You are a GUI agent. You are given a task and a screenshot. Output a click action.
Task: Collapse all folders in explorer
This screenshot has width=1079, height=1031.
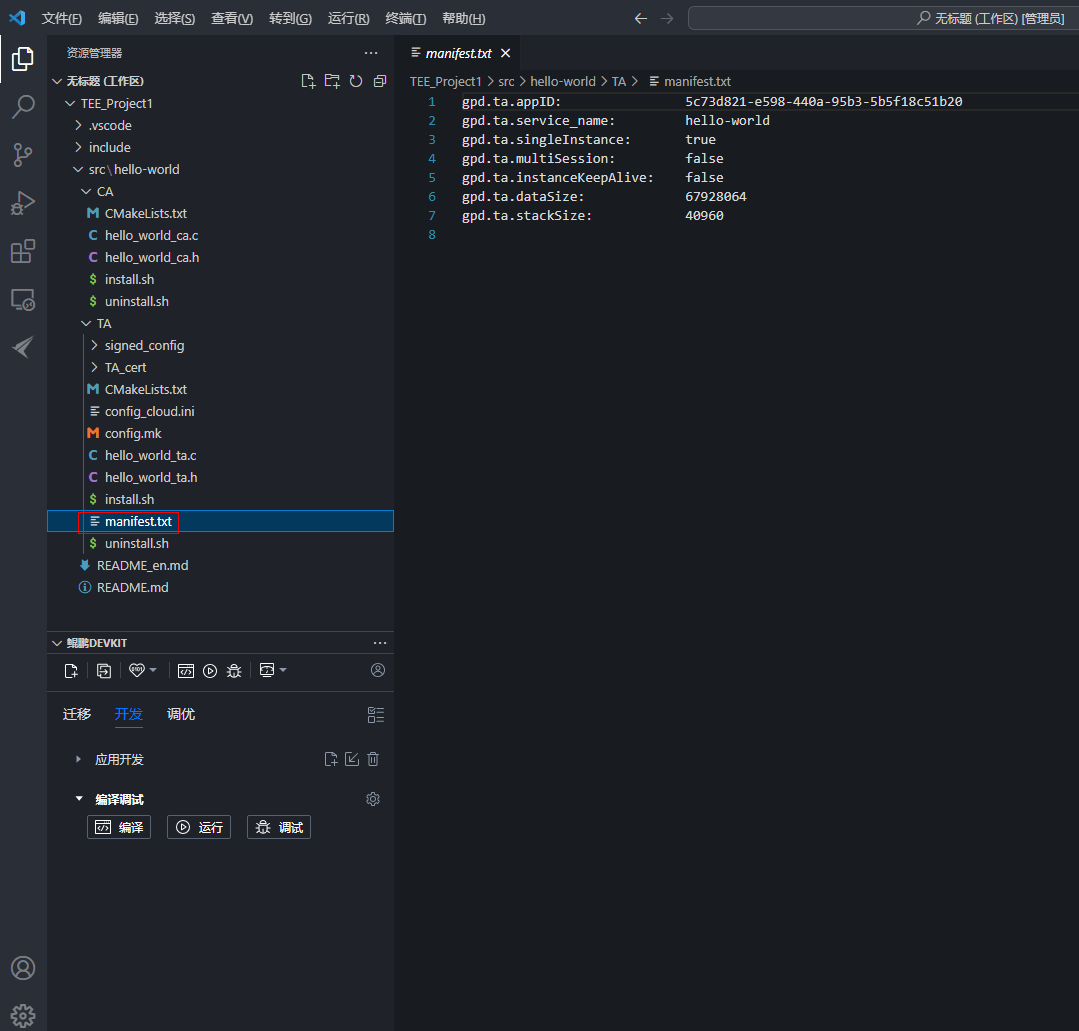[x=380, y=81]
